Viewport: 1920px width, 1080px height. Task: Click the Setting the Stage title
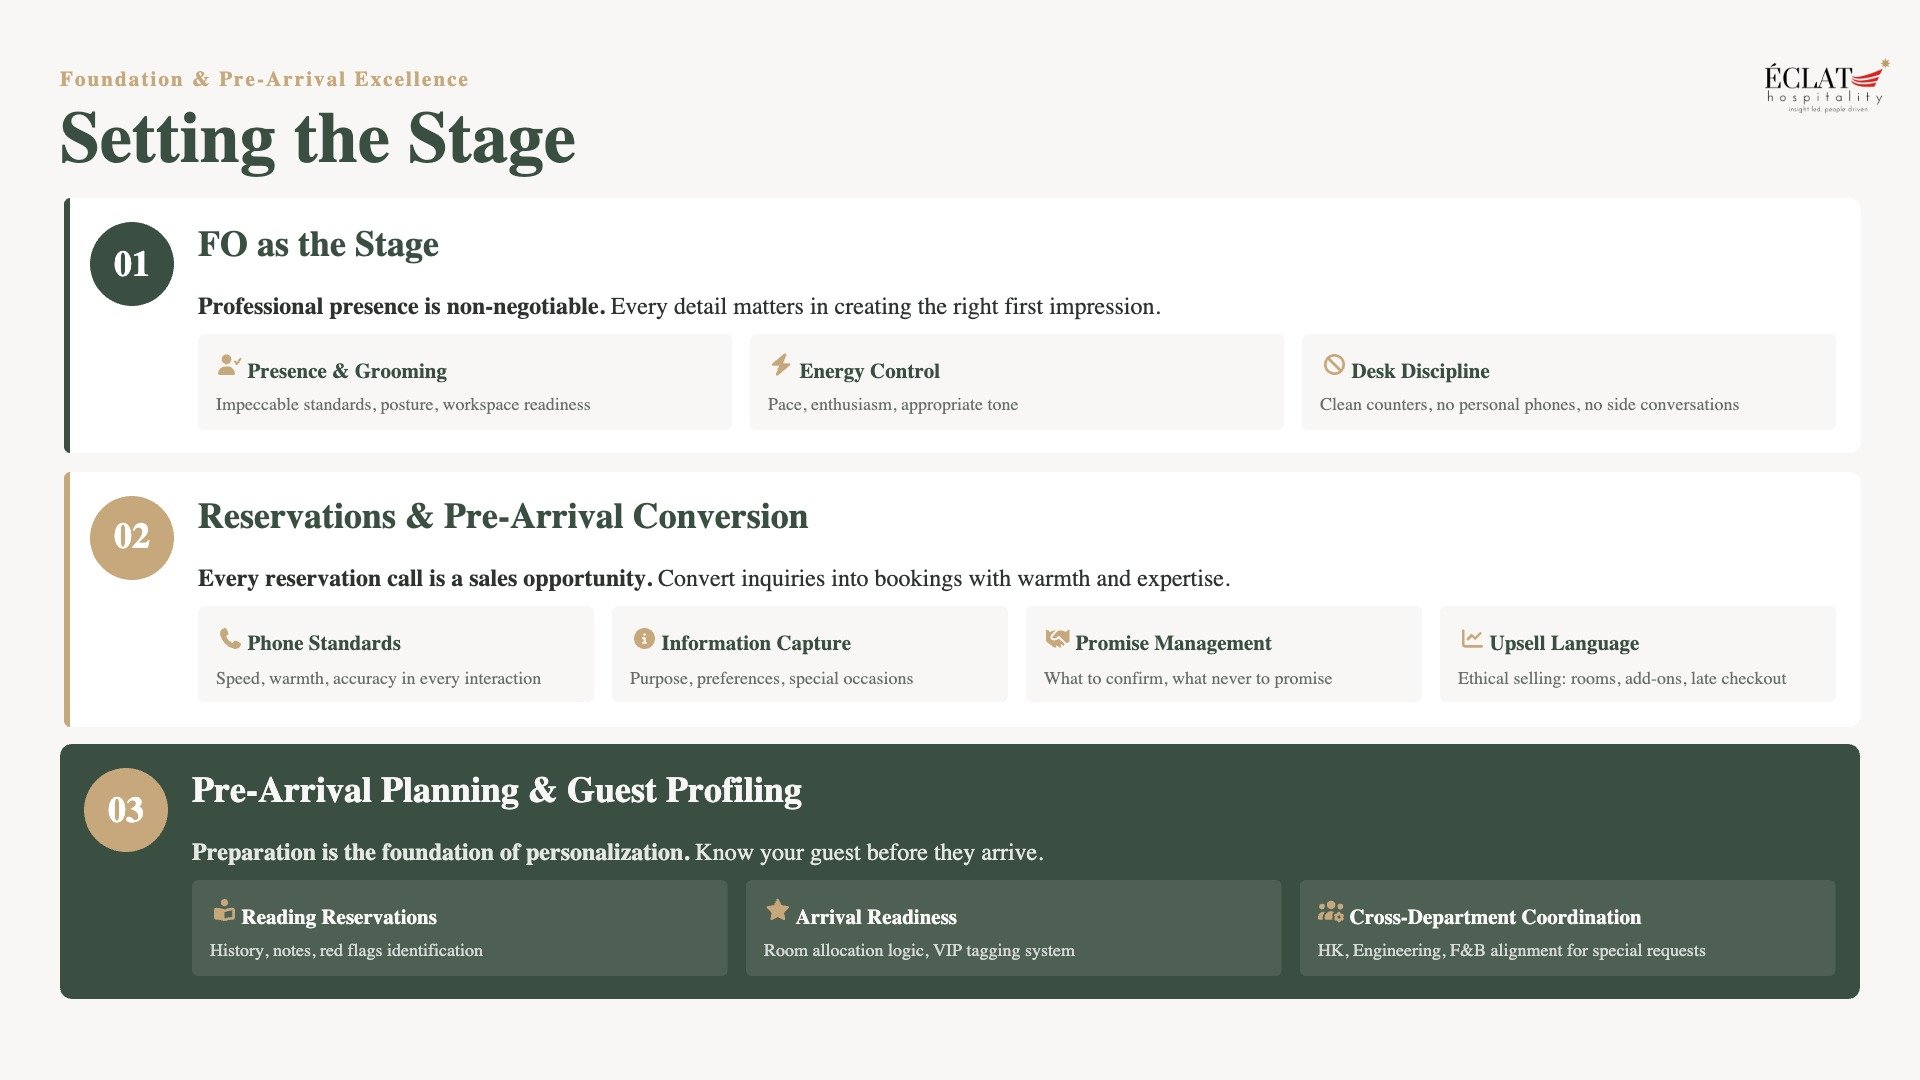[318, 139]
